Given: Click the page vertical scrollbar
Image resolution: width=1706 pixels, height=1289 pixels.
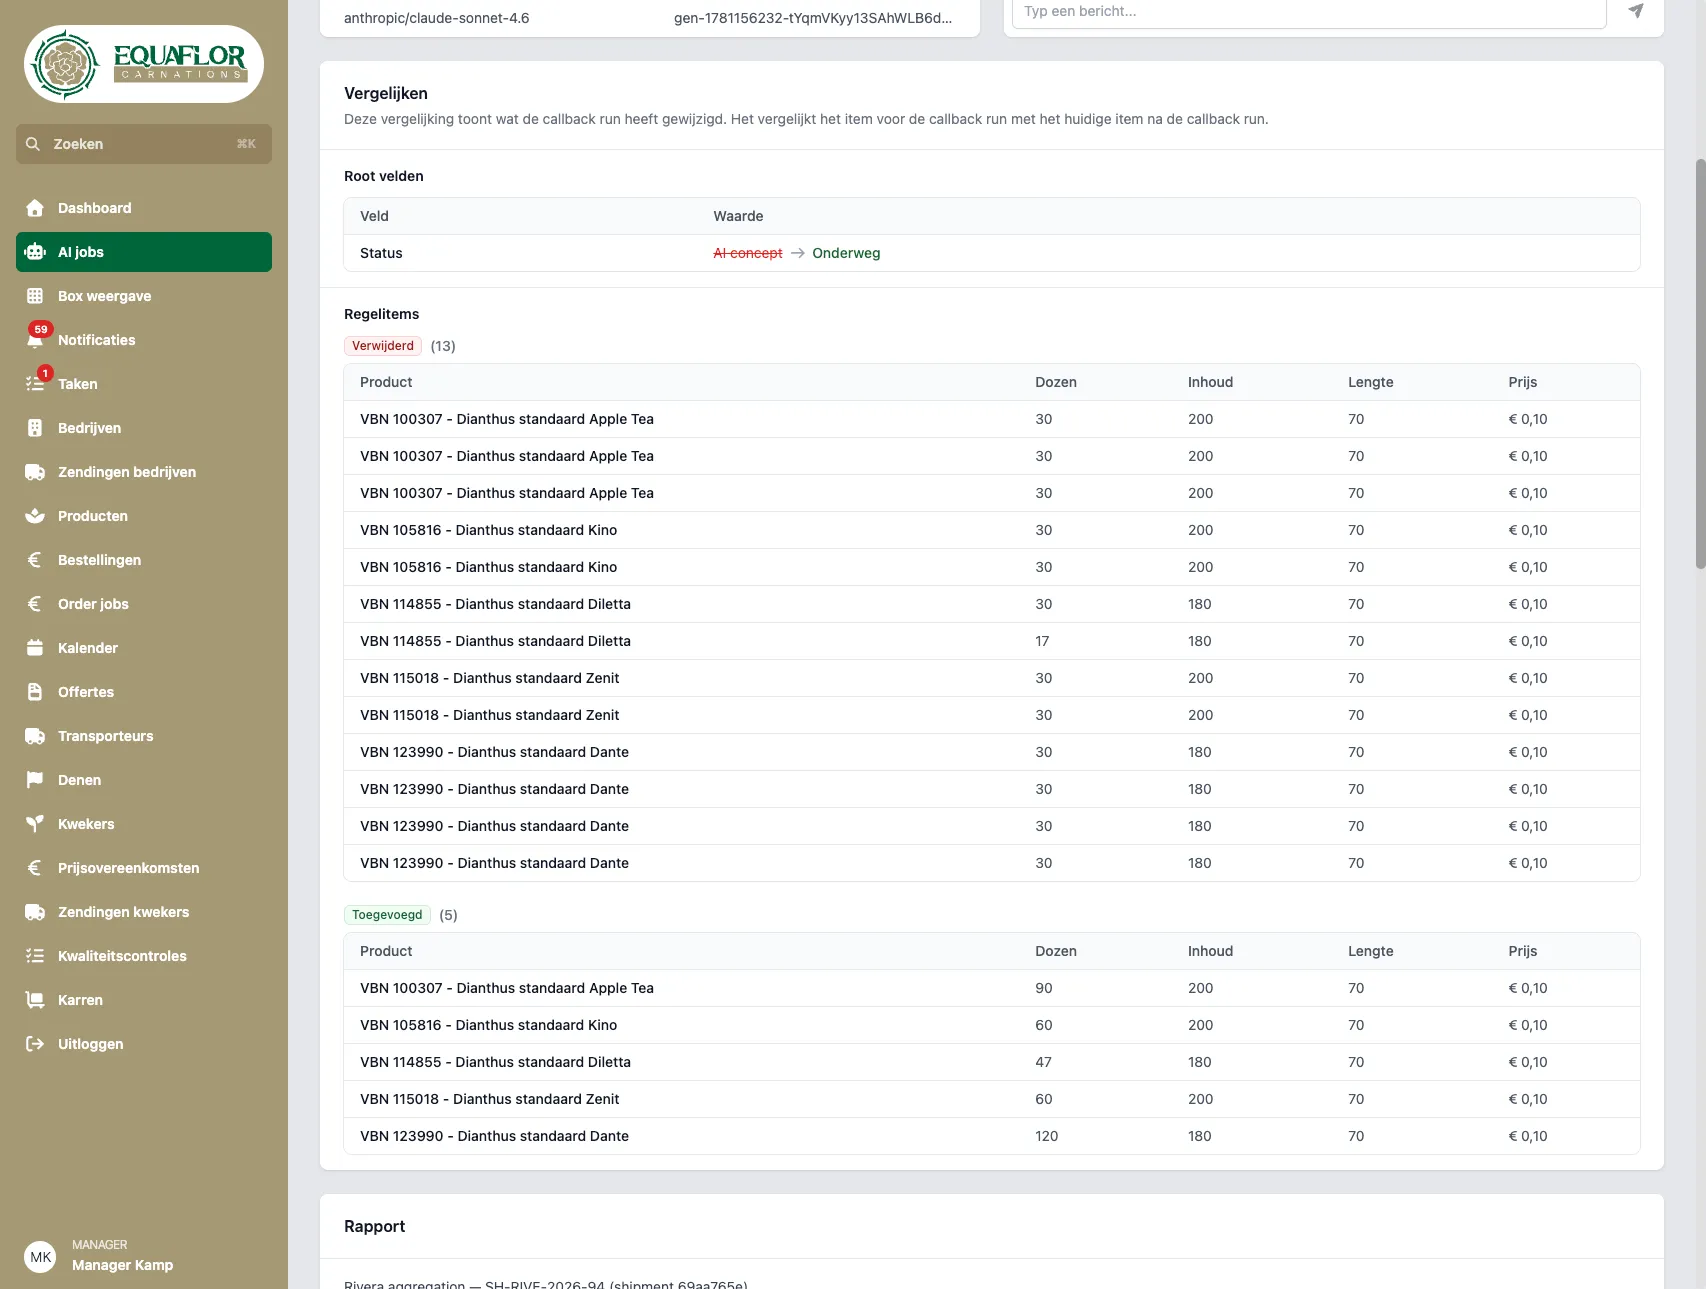Looking at the screenshot, I should (x=1700, y=364).
